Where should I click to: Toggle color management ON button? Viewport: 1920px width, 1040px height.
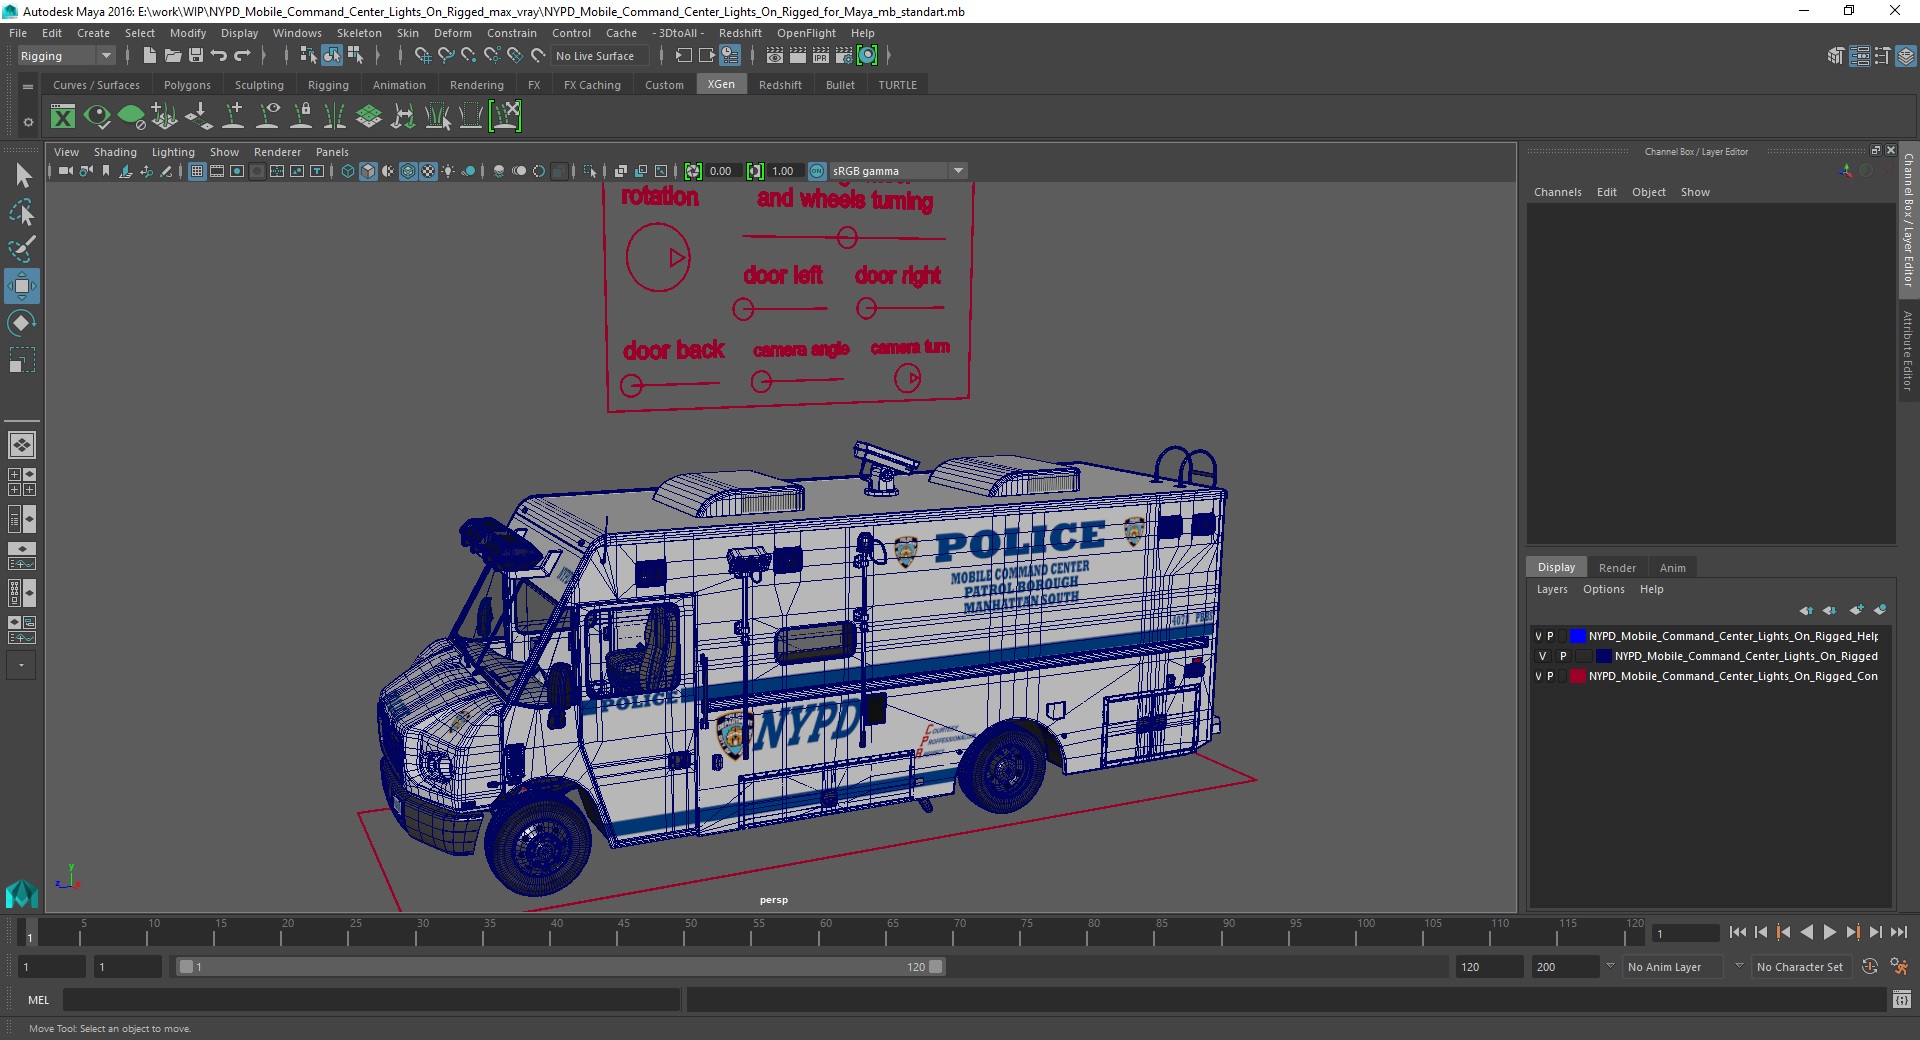tap(817, 171)
